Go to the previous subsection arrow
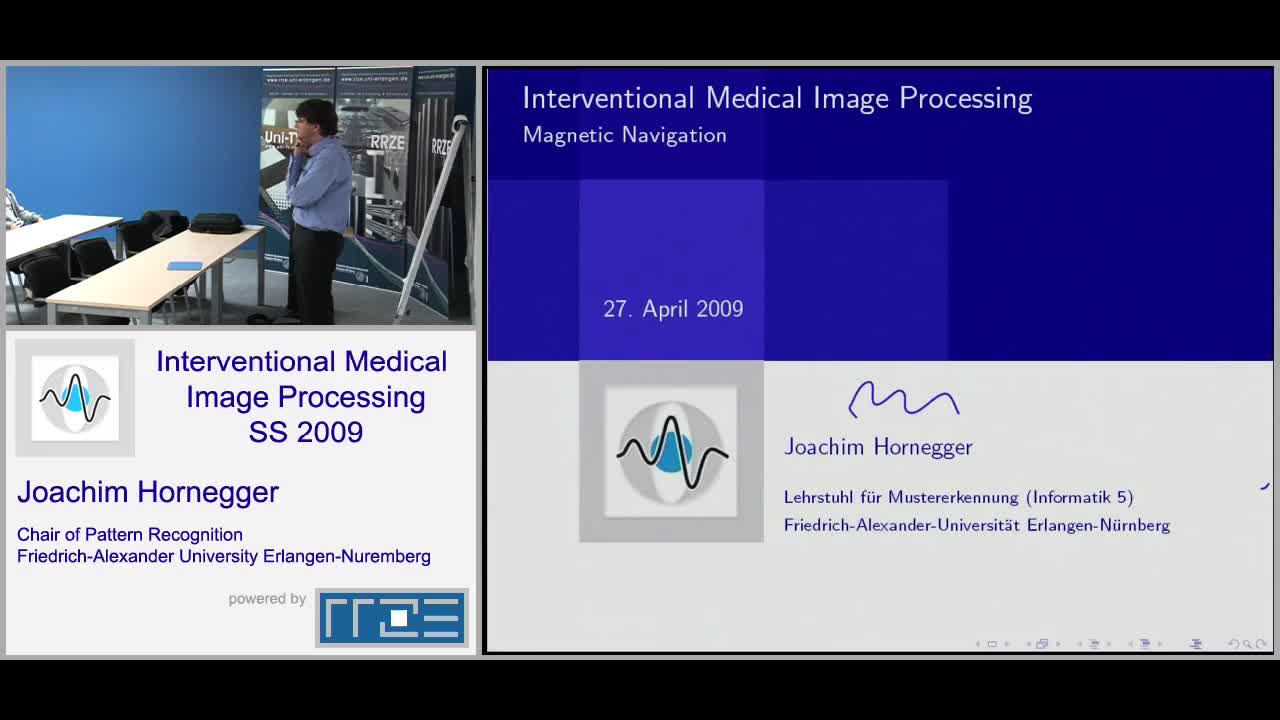The height and width of the screenshot is (720, 1280). (1080, 644)
